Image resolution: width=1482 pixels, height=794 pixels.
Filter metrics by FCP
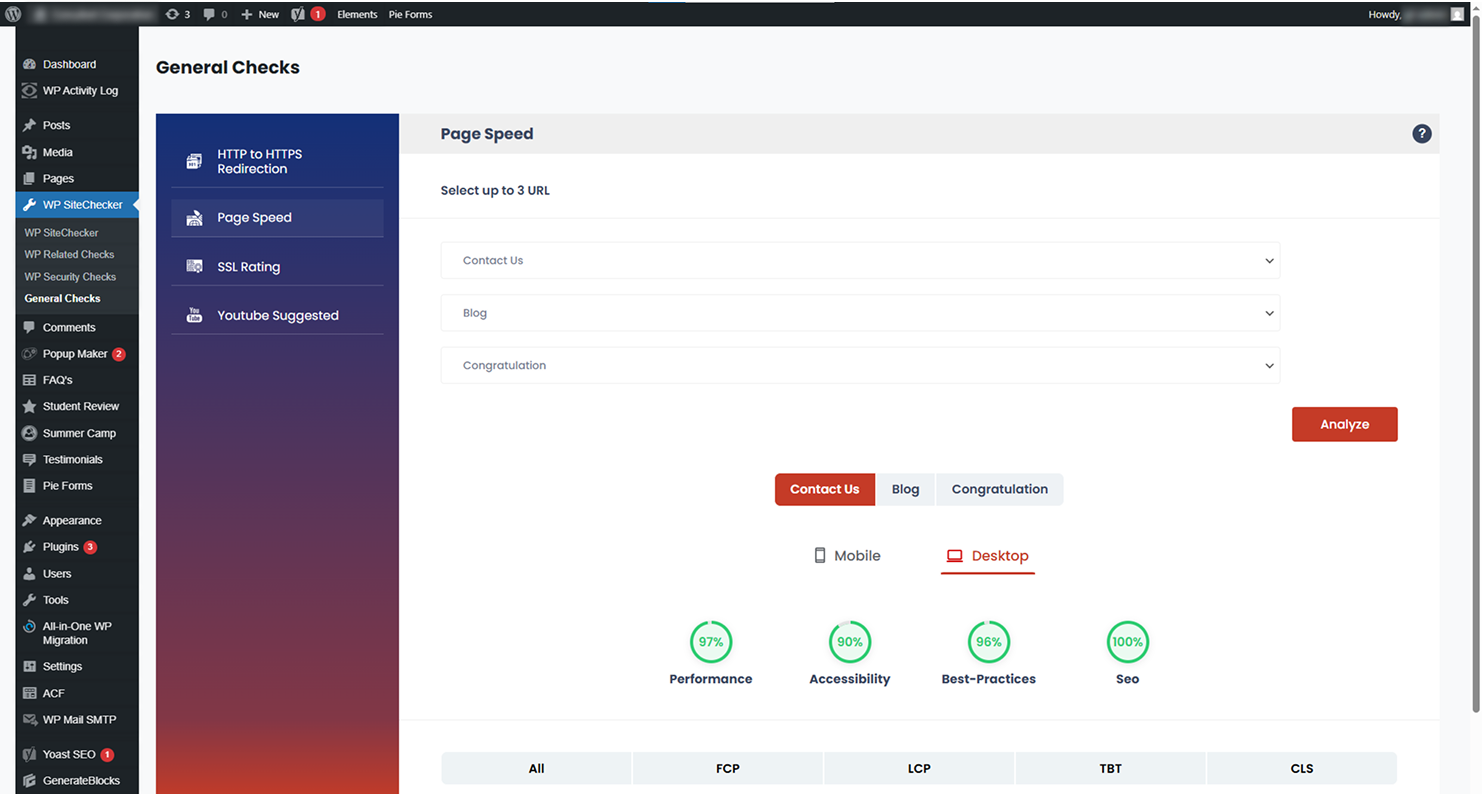click(727, 768)
